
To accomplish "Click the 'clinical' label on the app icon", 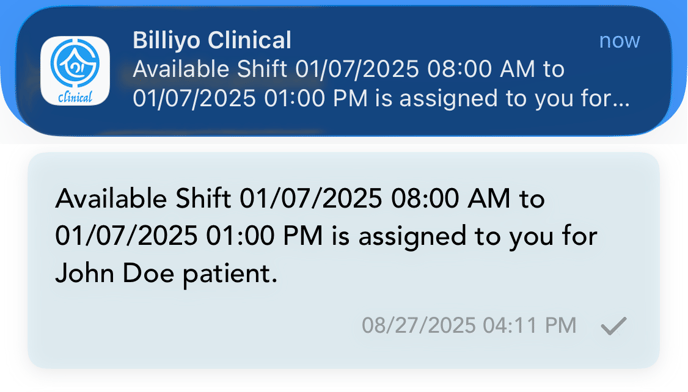I will point(75,97).
